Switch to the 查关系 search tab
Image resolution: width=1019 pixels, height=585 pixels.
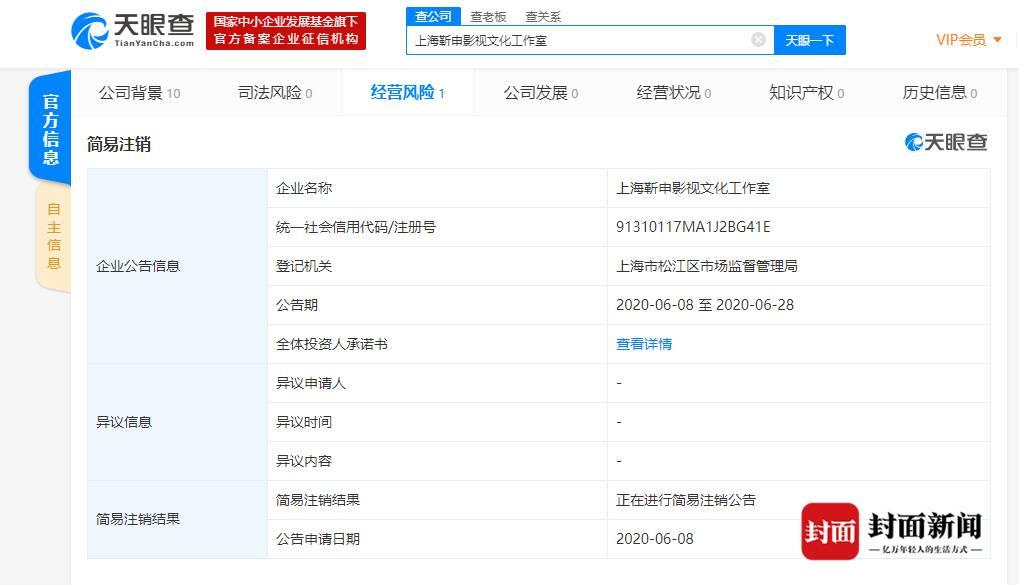click(543, 16)
